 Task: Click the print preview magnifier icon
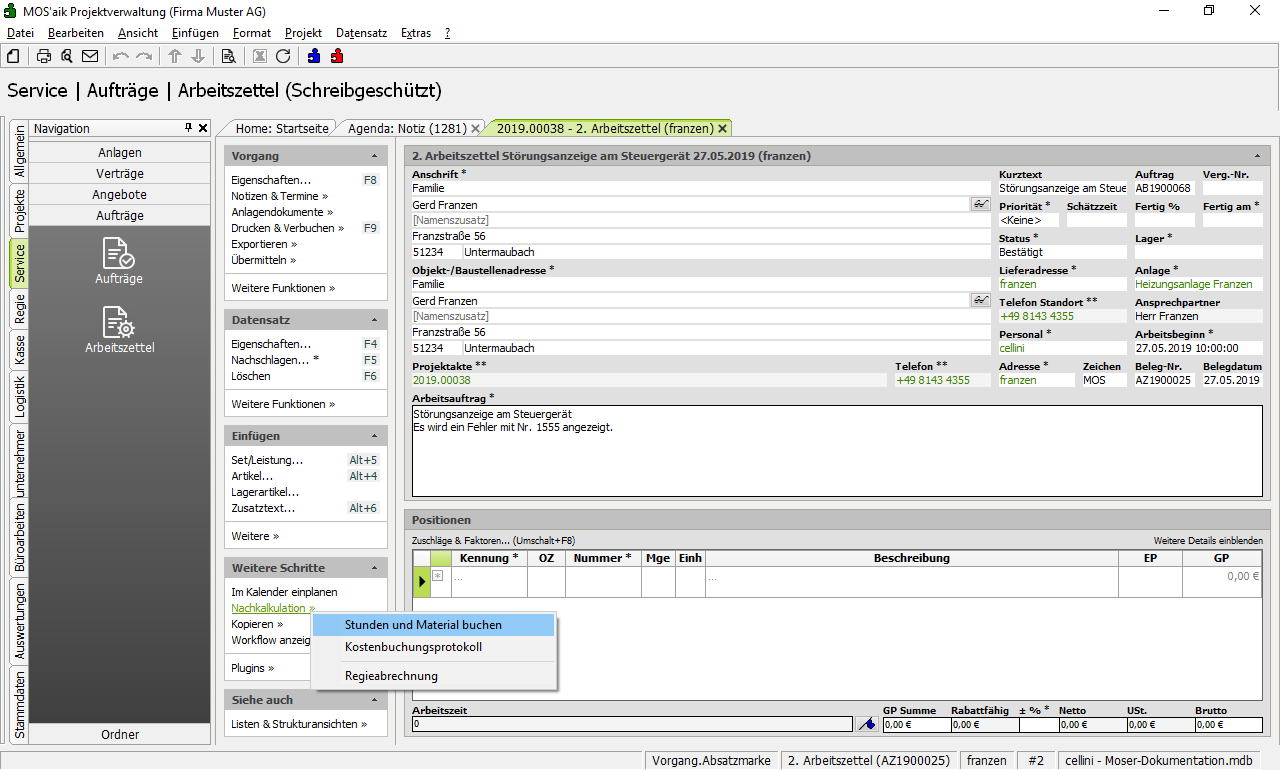coord(67,56)
